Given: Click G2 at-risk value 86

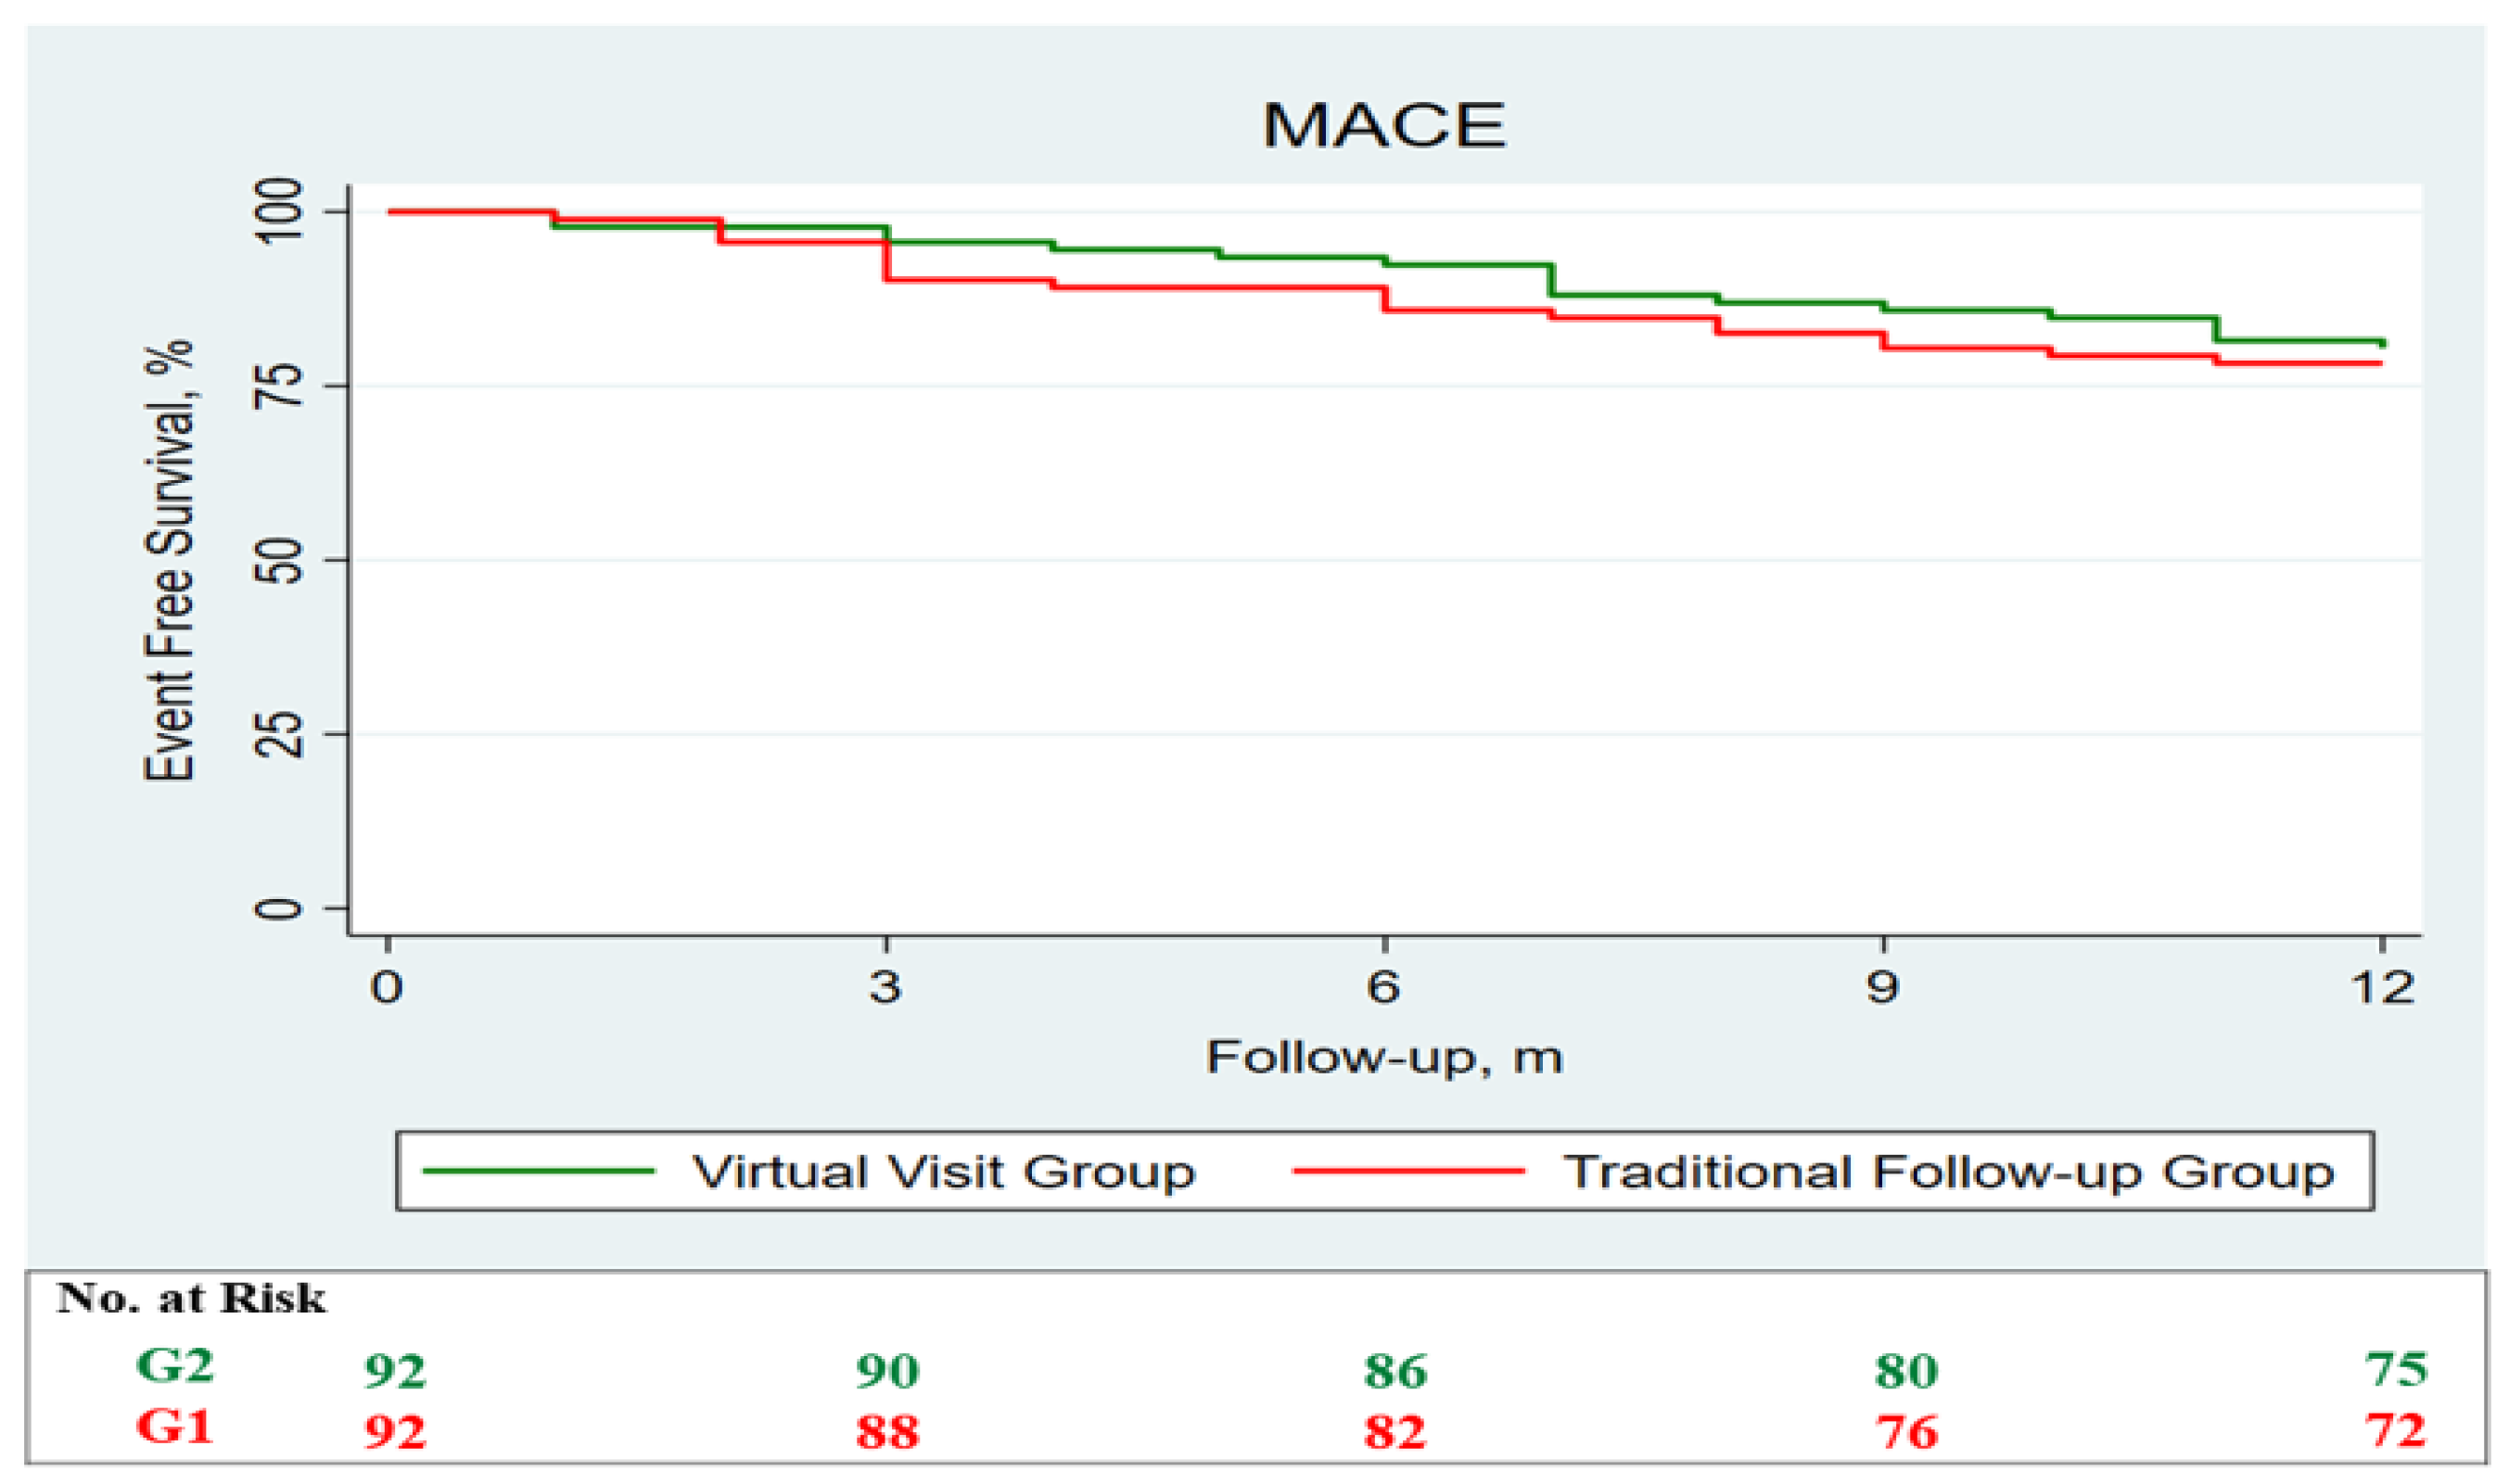Looking at the screenshot, I should 1395,1371.
